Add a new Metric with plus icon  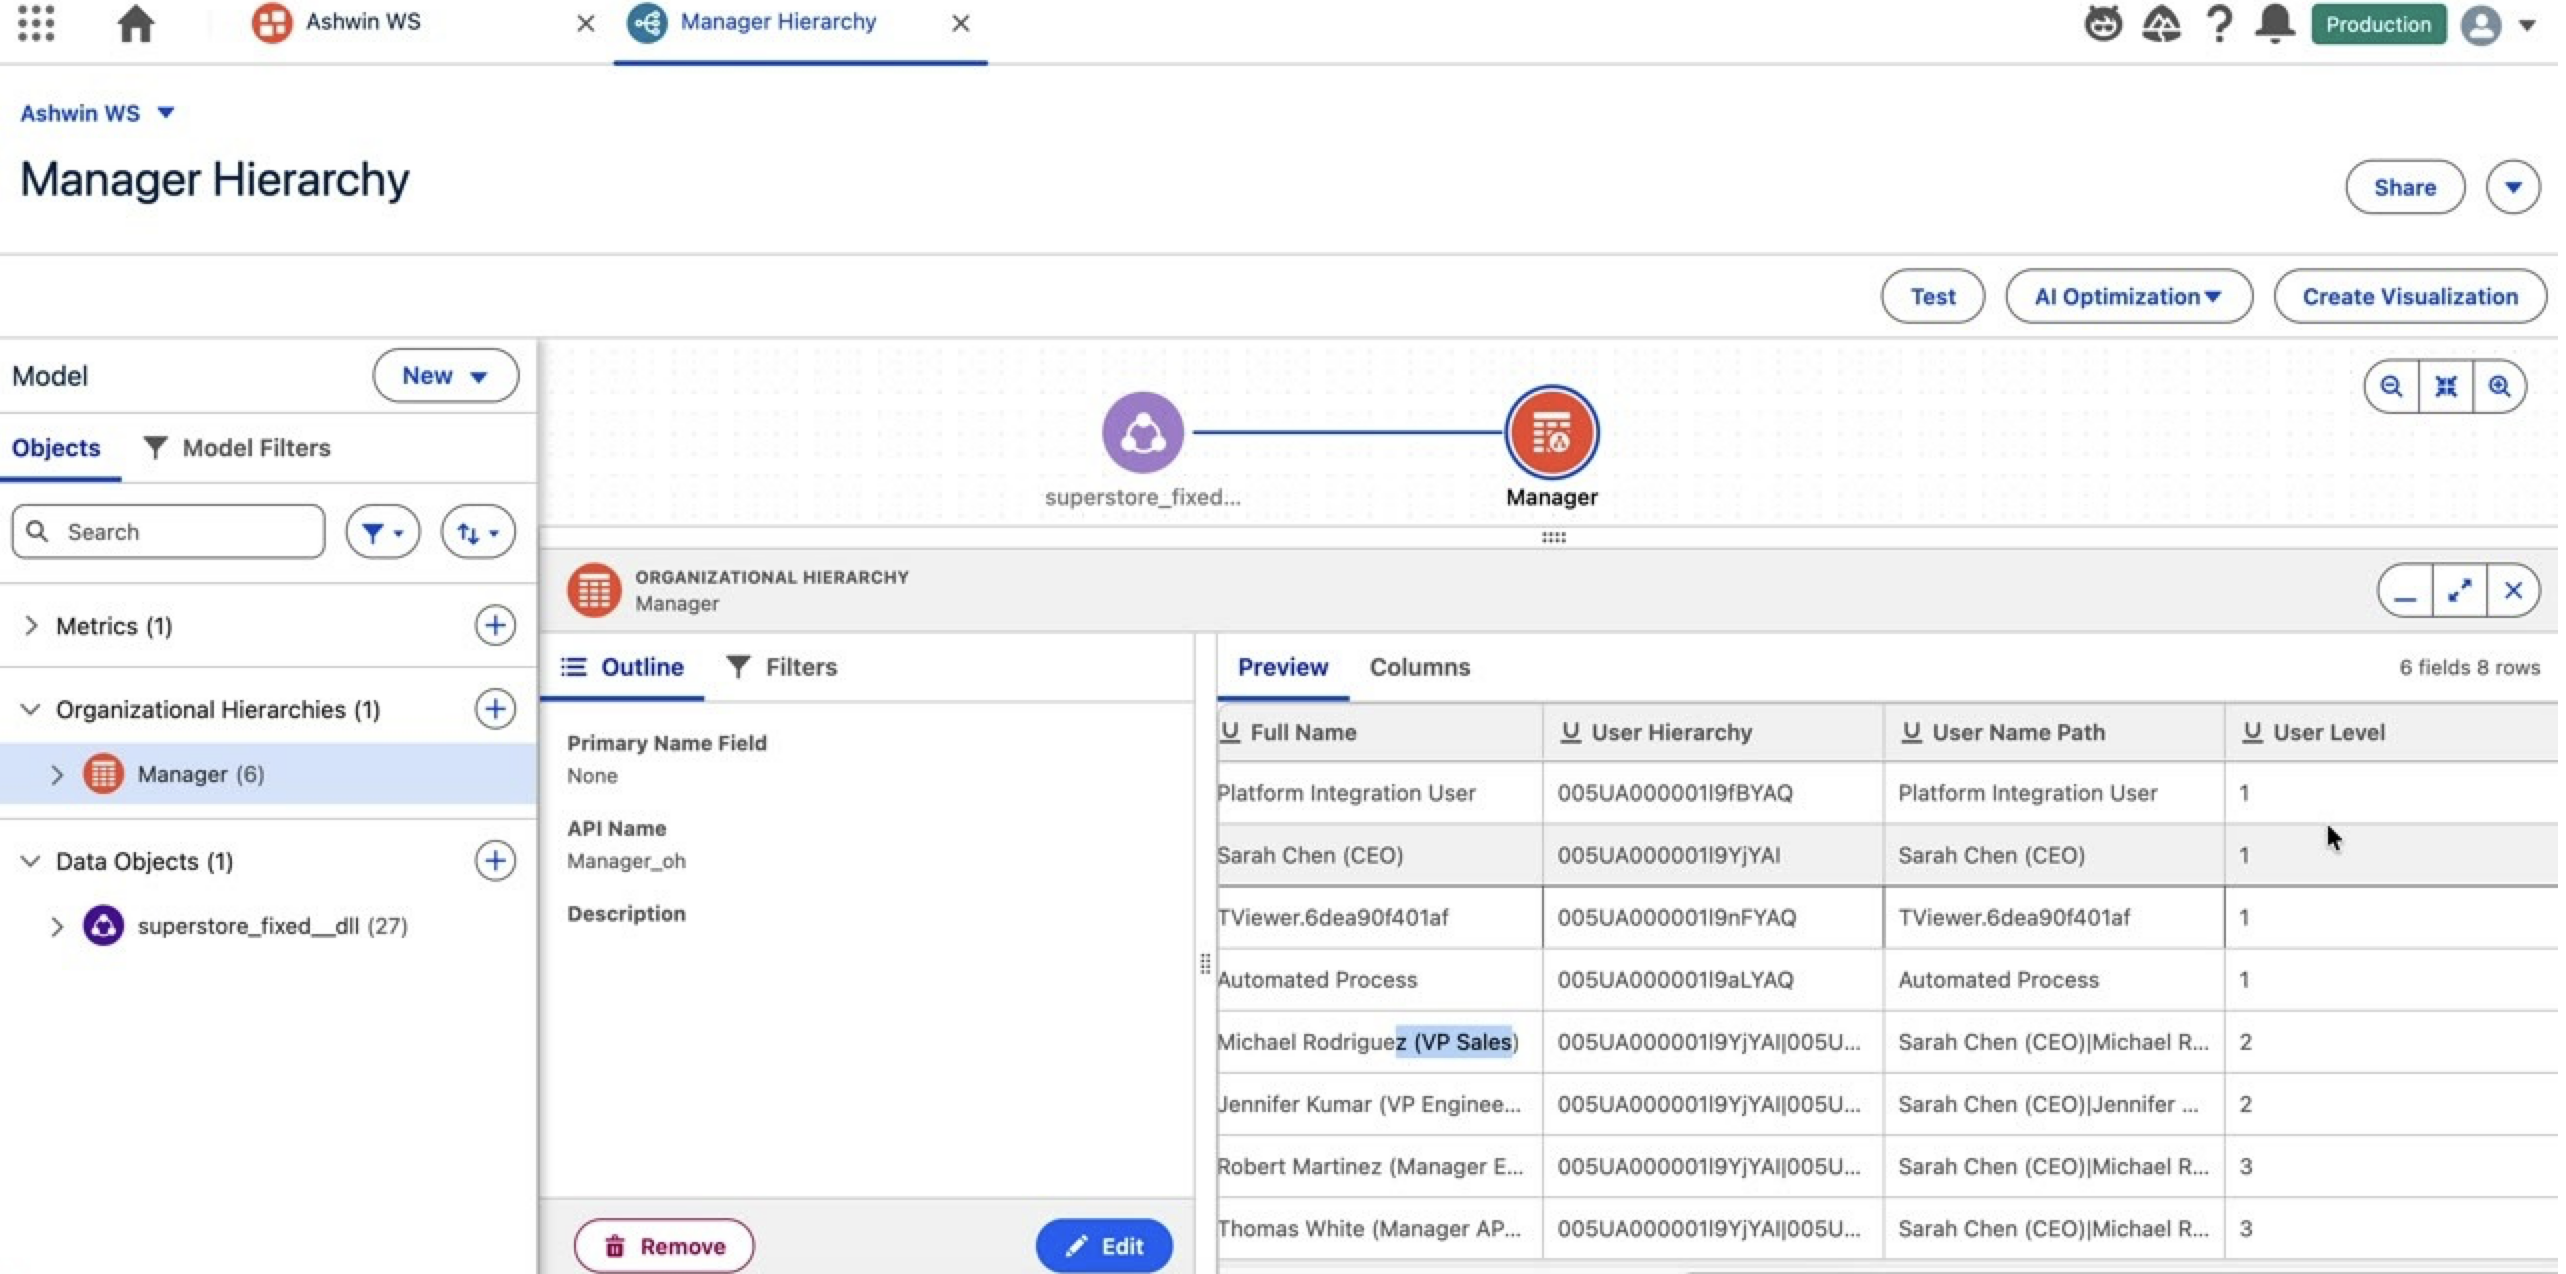click(495, 625)
